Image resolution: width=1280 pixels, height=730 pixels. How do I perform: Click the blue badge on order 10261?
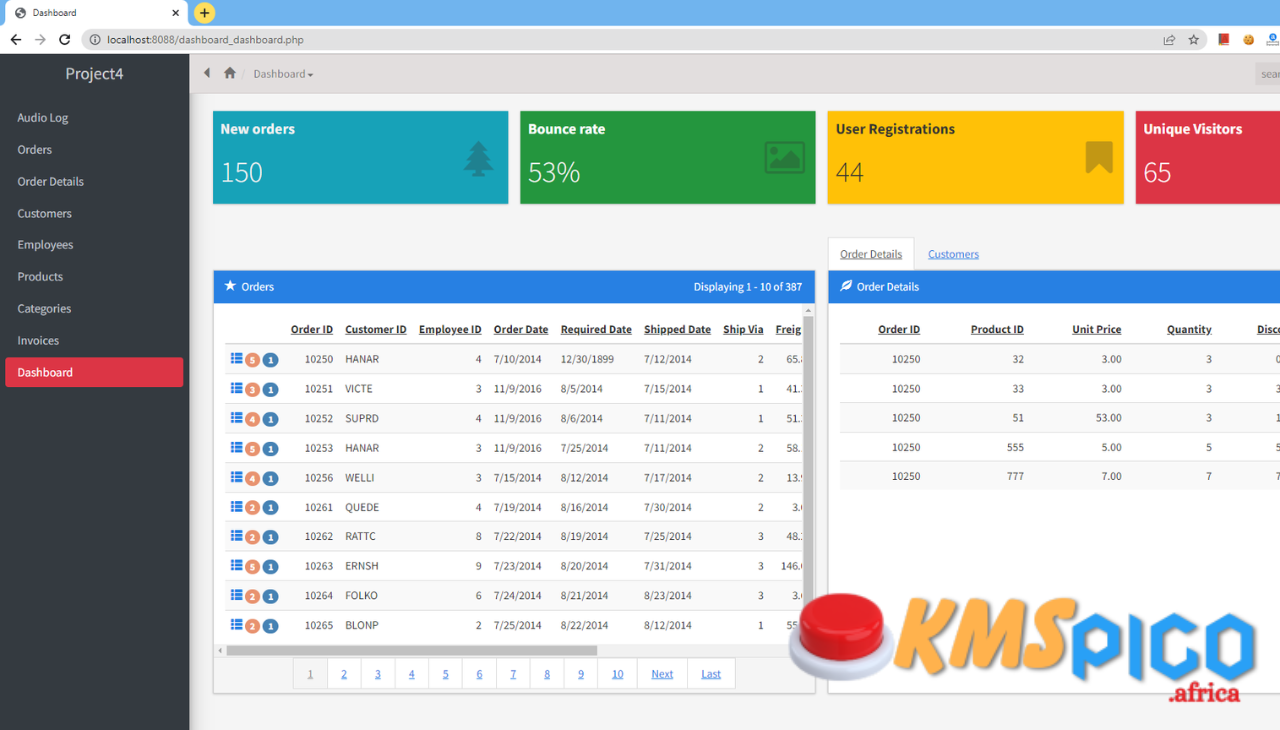pyautogui.click(x=270, y=508)
